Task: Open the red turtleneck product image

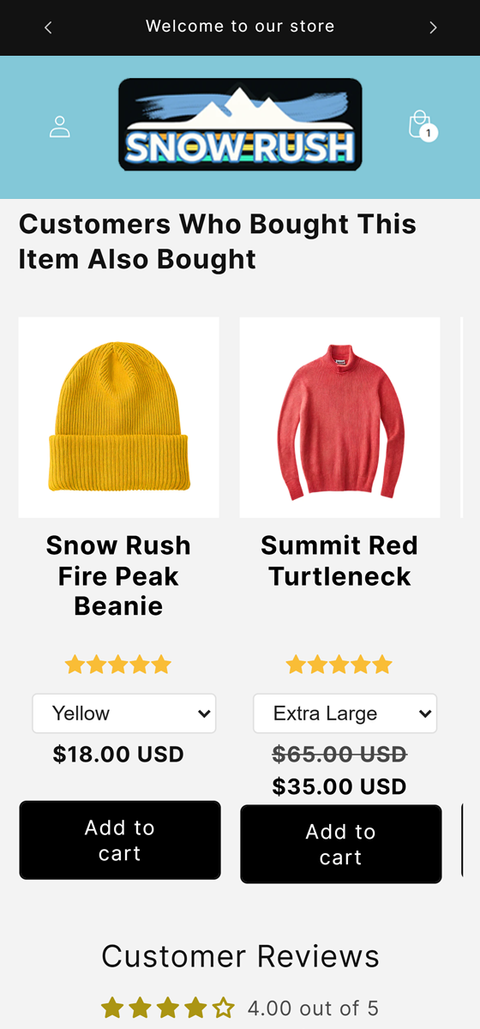Action: pyautogui.click(x=340, y=417)
